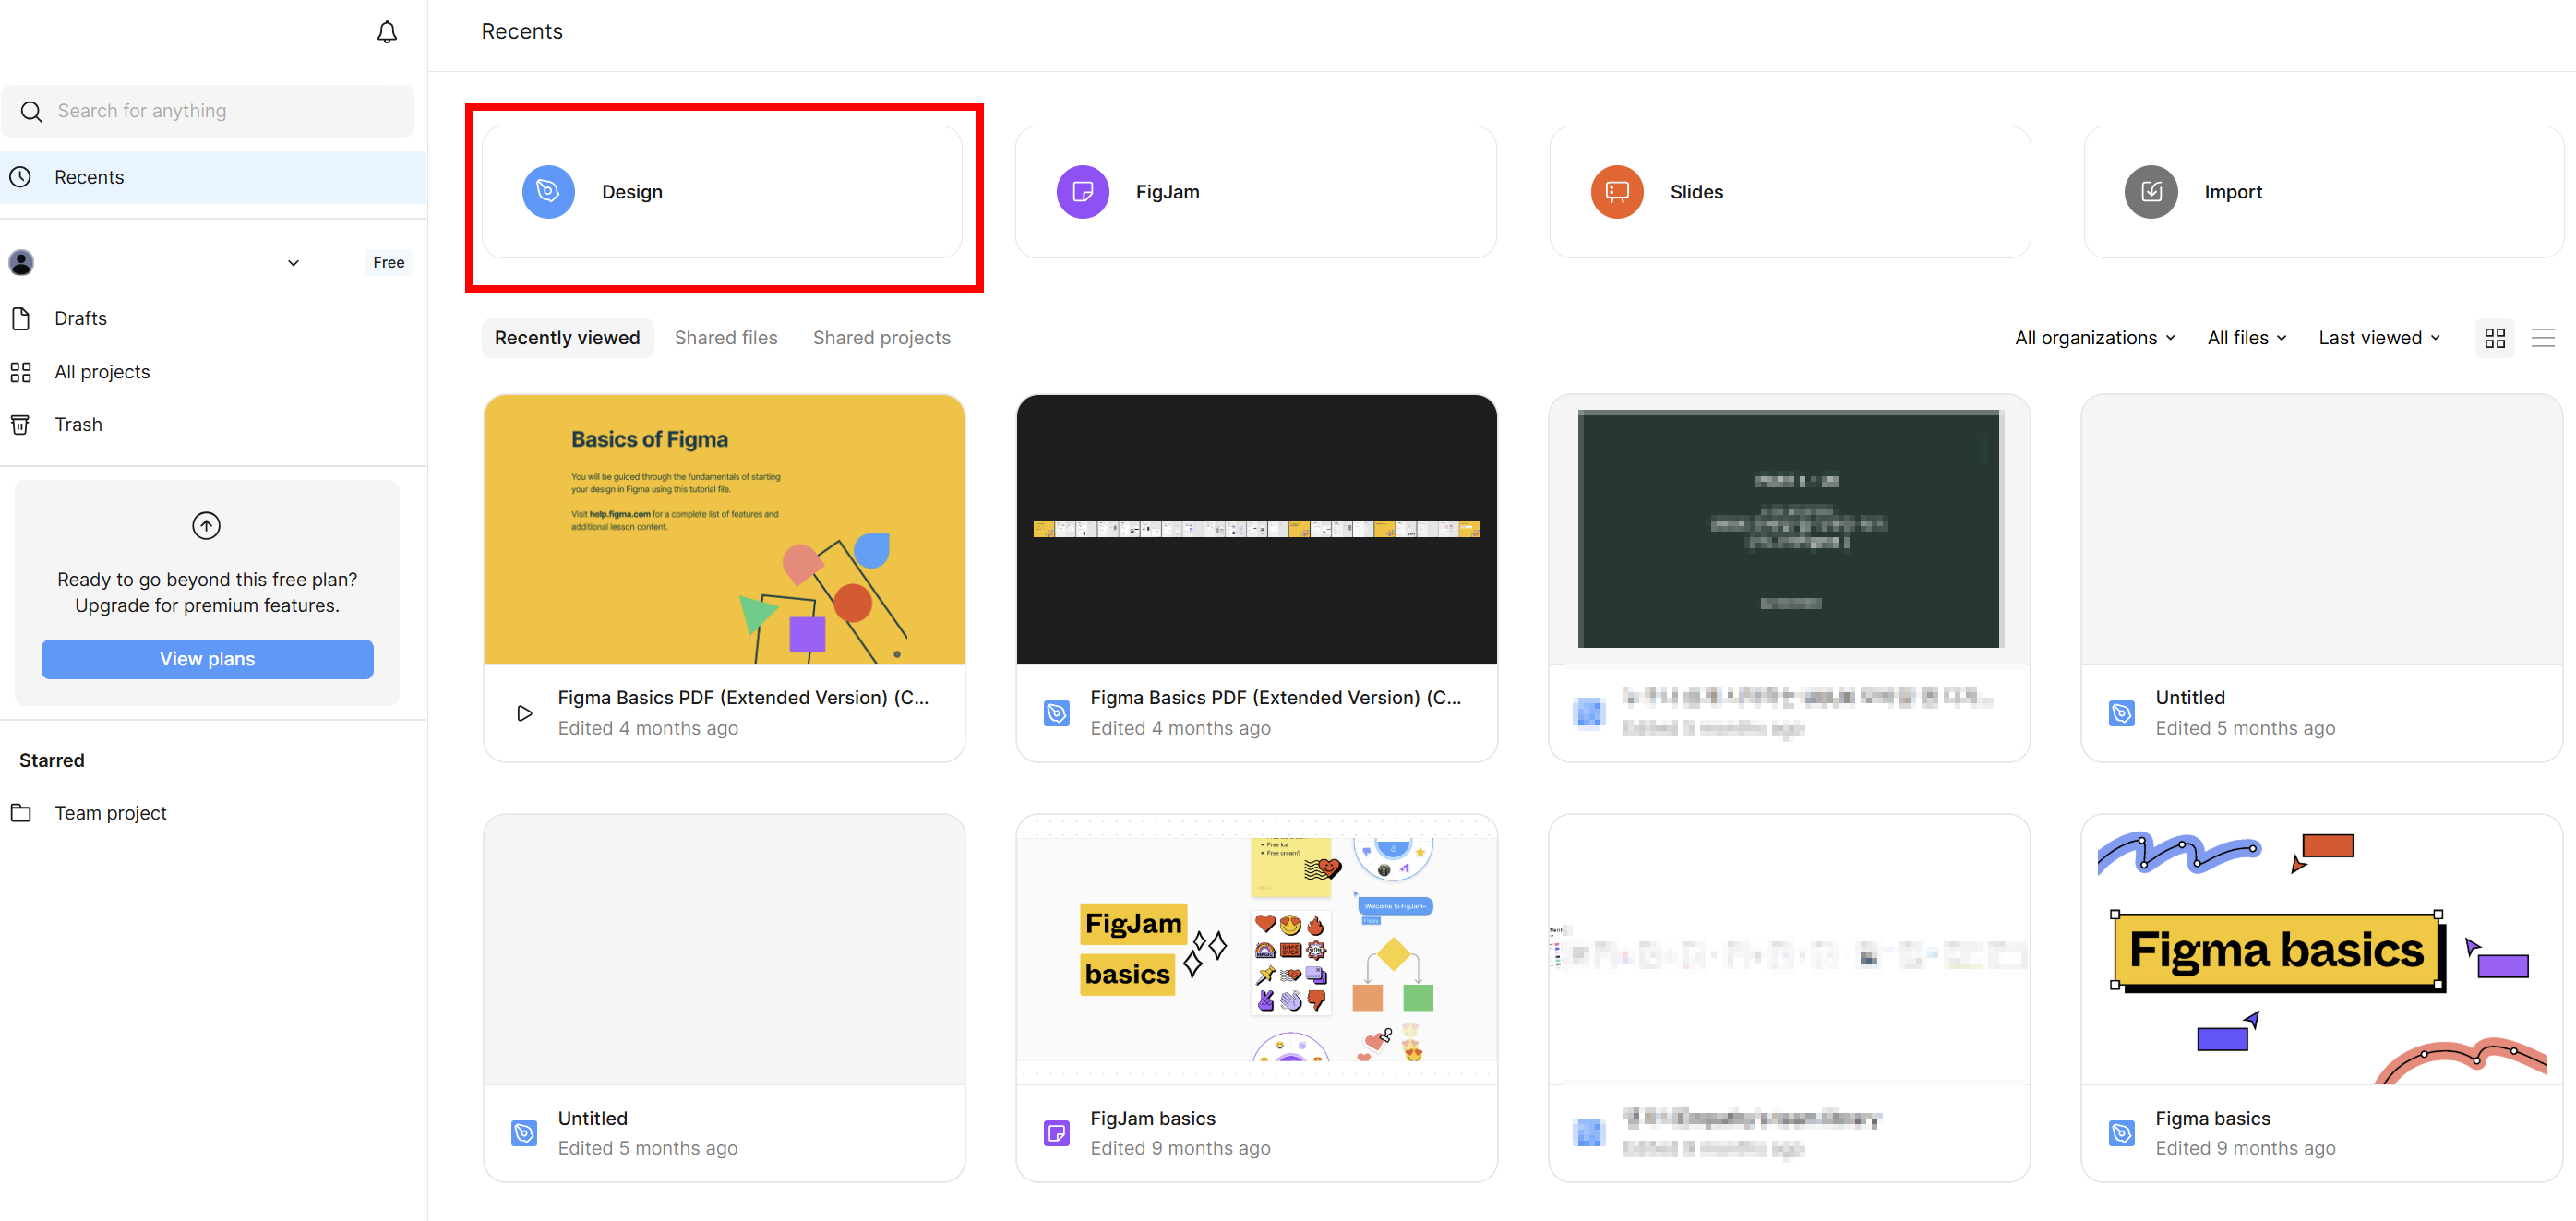Select the Recently viewed tab

pos(567,338)
